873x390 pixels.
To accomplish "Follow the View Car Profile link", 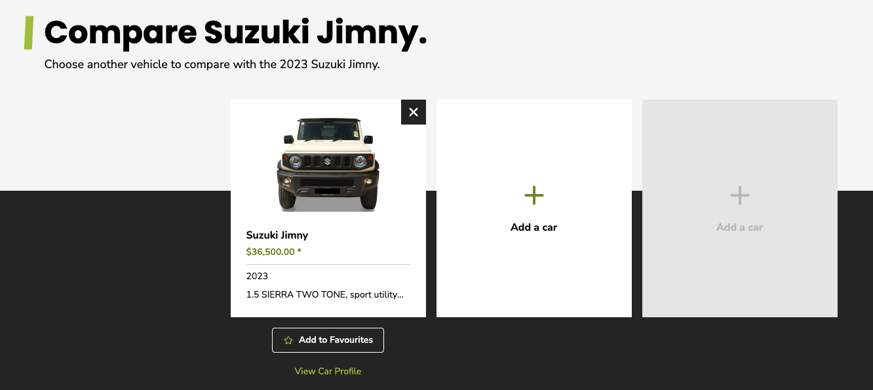I will pyautogui.click(x=328, y=371).
